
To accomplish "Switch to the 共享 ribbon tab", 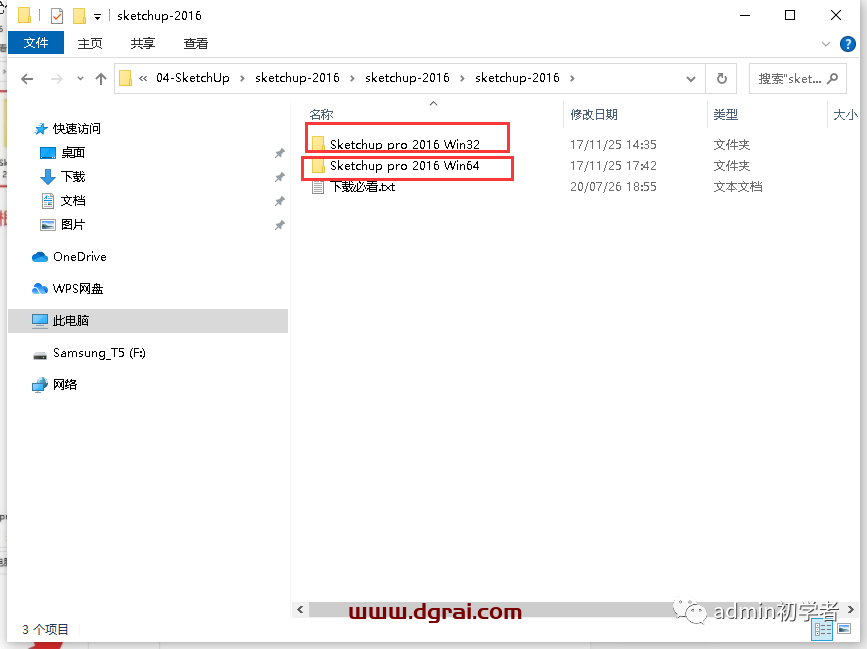I will click(143, 43).
